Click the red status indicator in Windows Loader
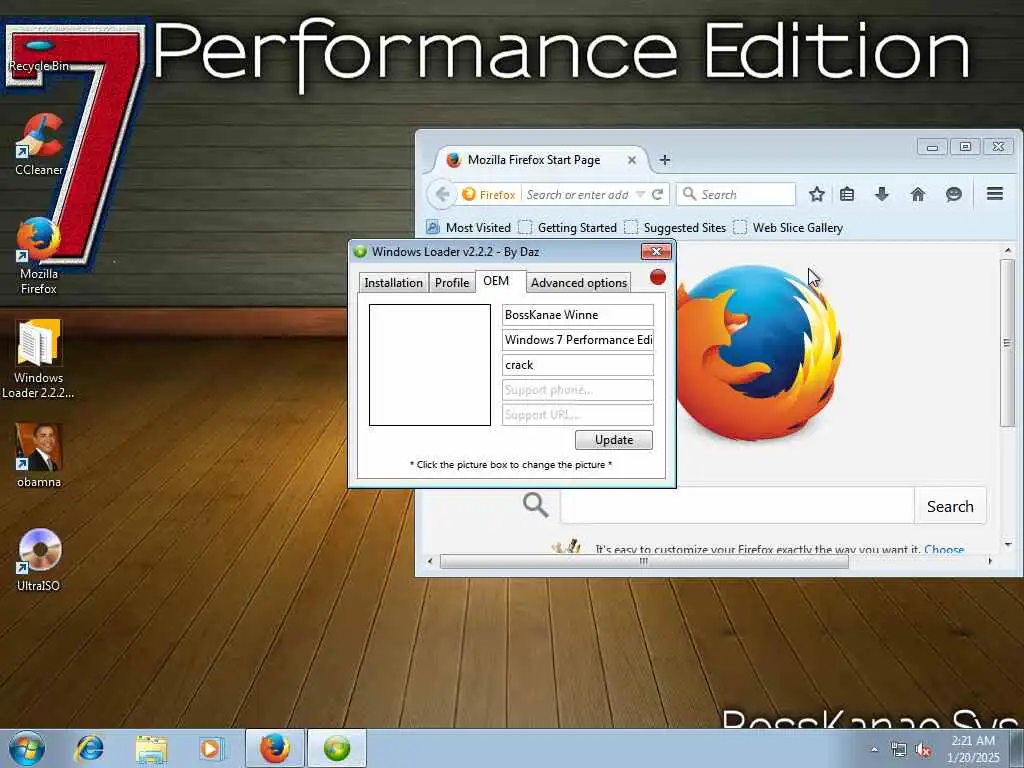Image resolution: width=1024 pixels, height=768 pixels. coord(658,278)
